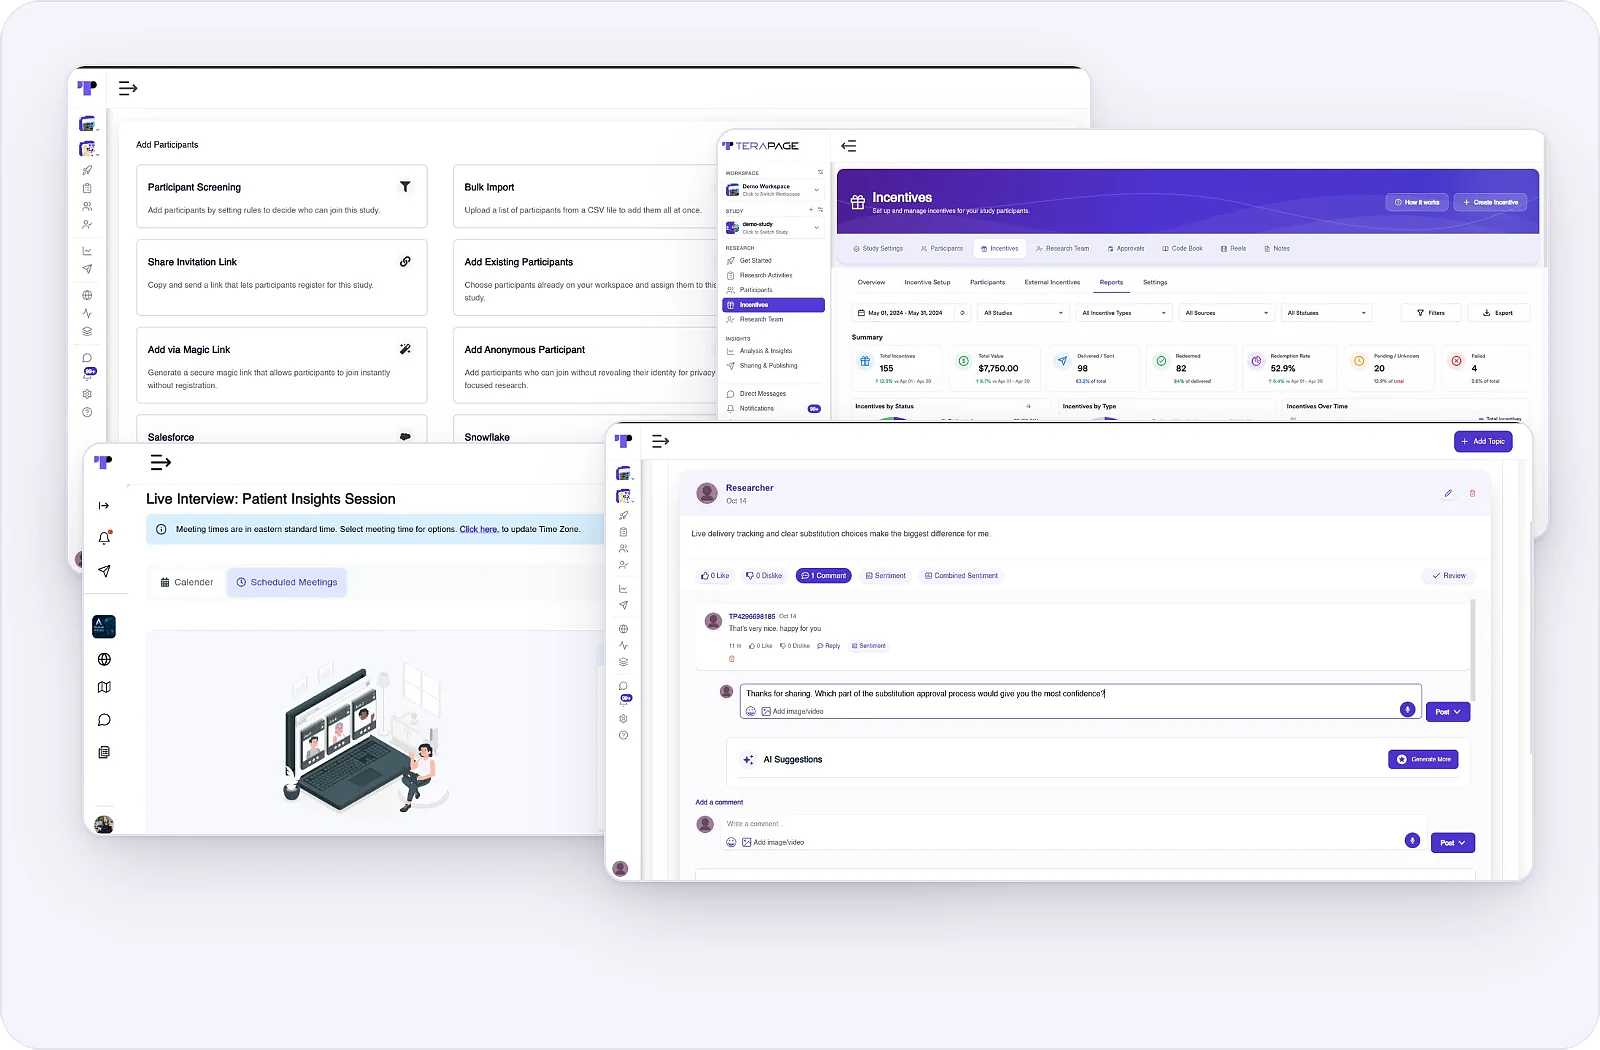
Task: Open chat bubble icon in Live Interview sidebar
Action: tap(104, 720)
